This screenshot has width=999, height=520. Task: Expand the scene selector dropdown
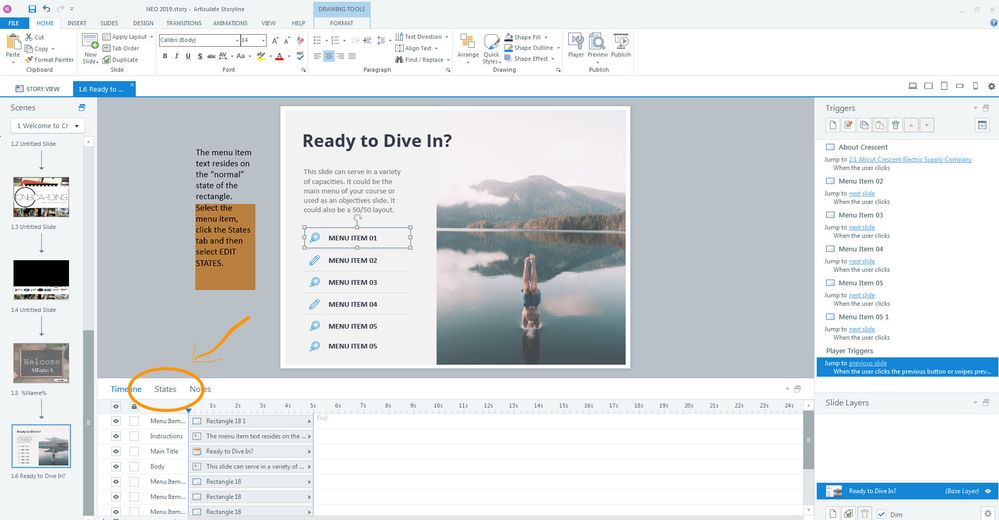coord(79,126)
